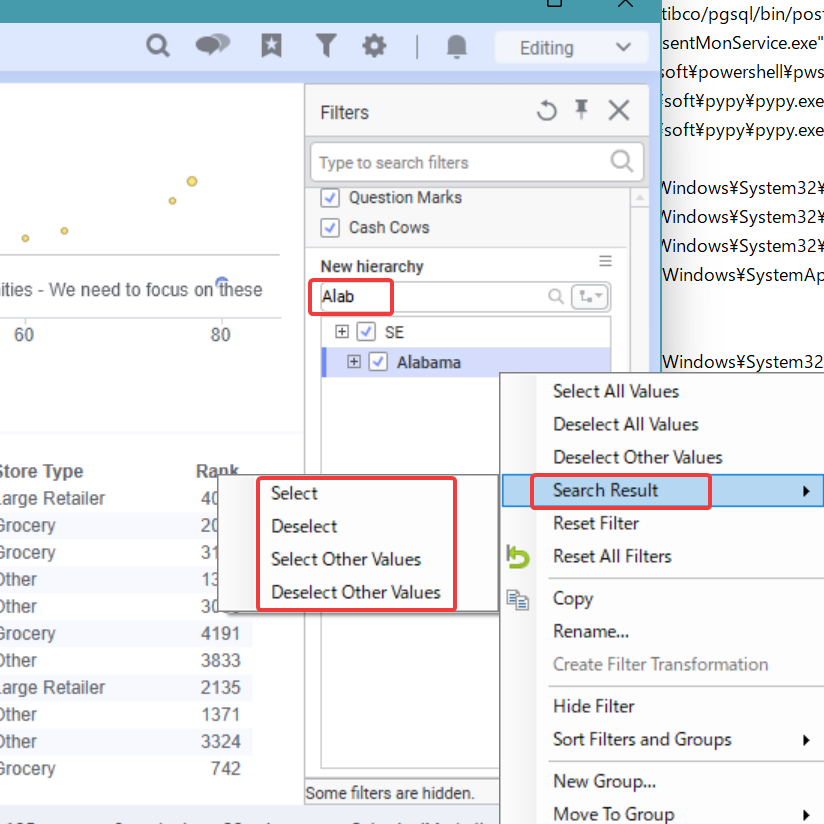Choose Rename... in context menu

pos(591,632)
